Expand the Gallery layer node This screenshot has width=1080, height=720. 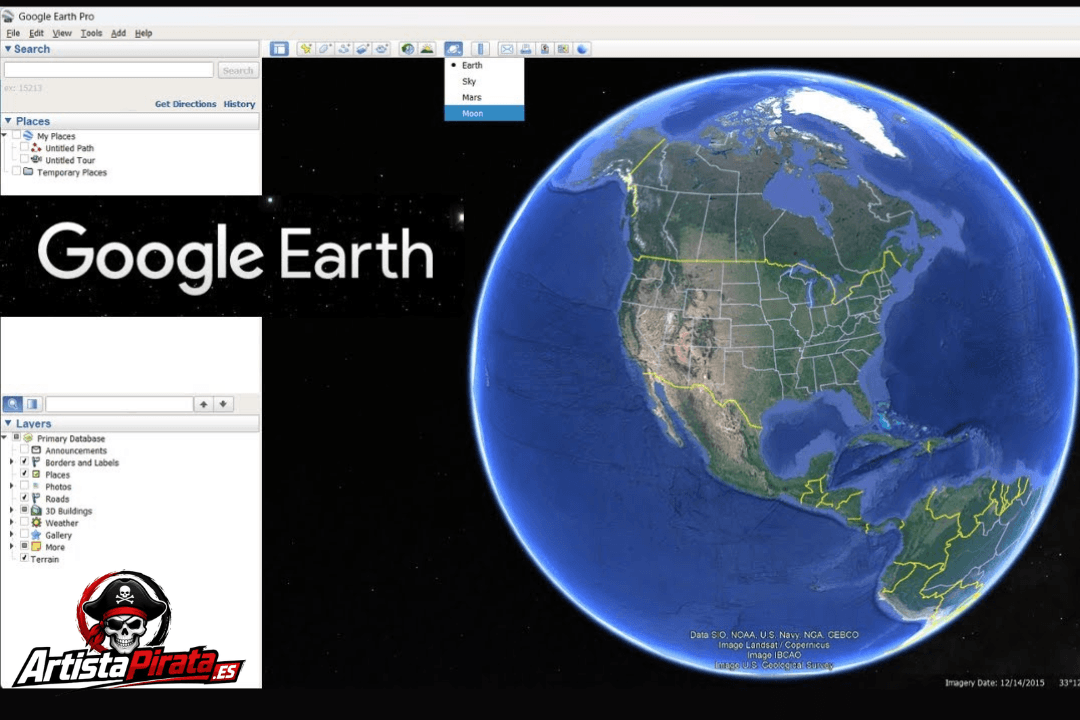[11, 535]
